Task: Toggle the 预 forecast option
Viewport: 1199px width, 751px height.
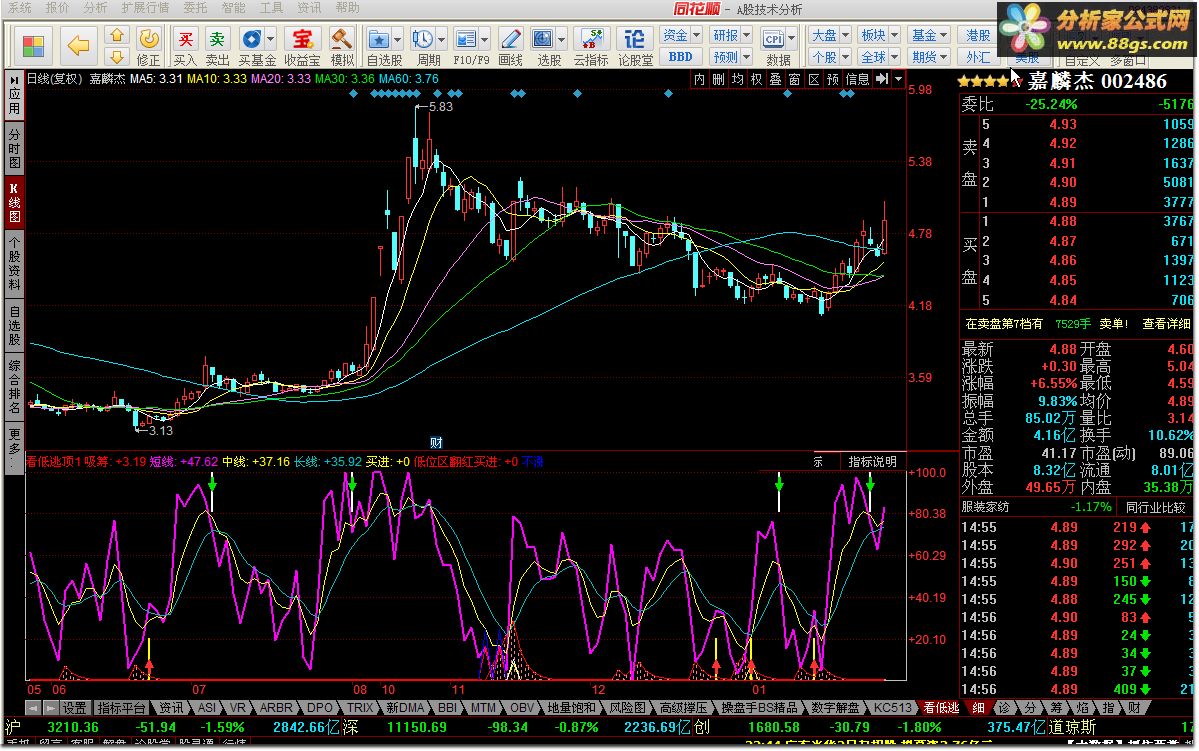Action: click(833, 79)
